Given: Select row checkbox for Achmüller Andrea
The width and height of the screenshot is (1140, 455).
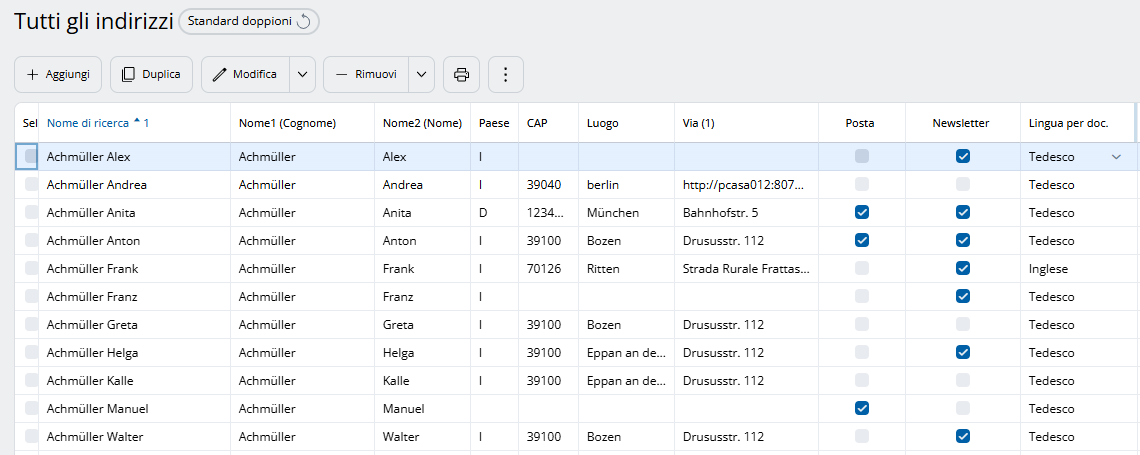Looking at the screenshot, I should coord(31,185).
